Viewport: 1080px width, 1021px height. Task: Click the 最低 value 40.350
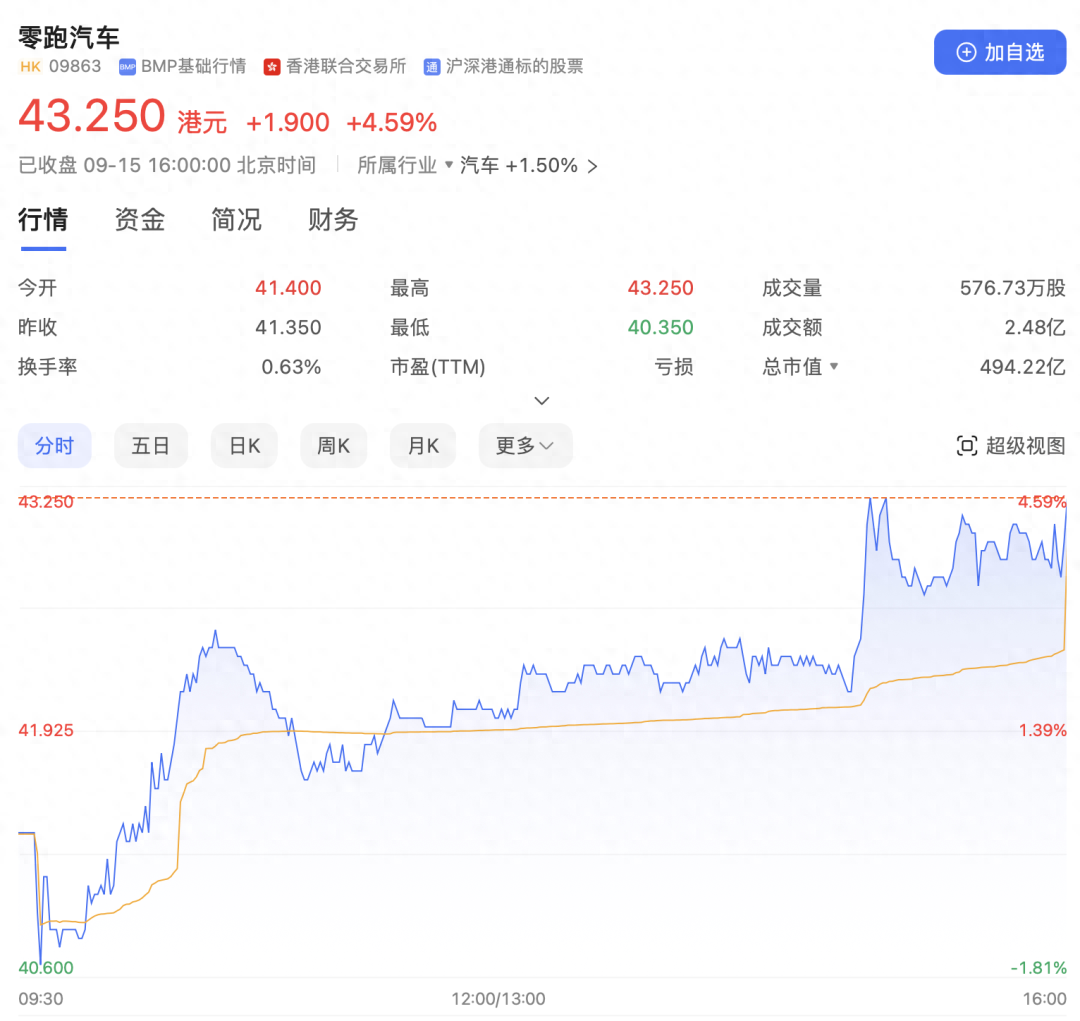tap(661, 327)
